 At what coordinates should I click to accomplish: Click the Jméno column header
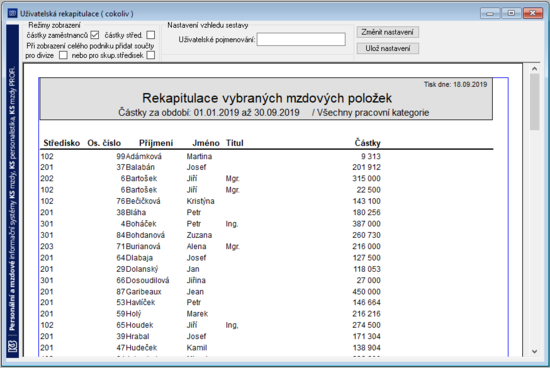[x=206, y=143]
